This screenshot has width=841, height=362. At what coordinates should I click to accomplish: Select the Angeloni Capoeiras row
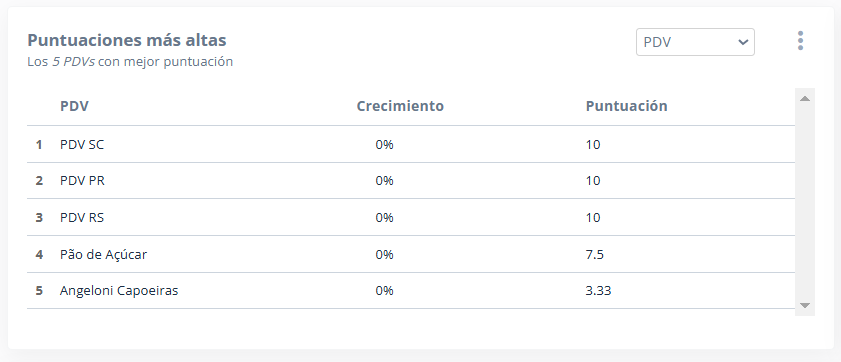(411, 291)
